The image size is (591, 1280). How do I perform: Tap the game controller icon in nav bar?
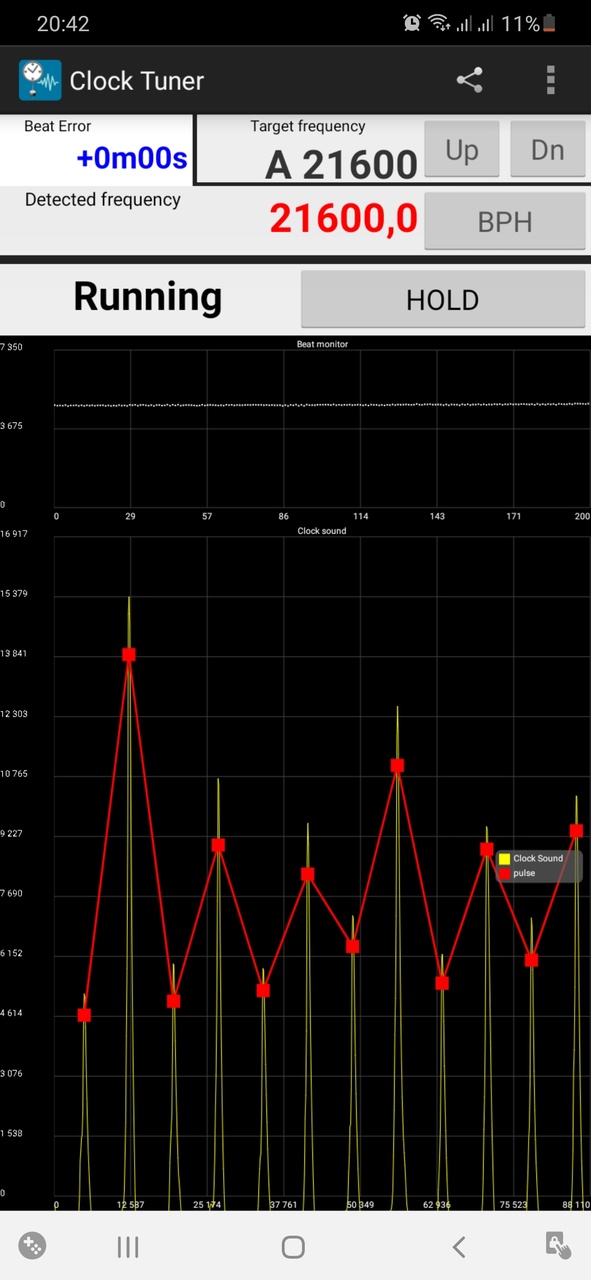click(x=32, y=1245)
